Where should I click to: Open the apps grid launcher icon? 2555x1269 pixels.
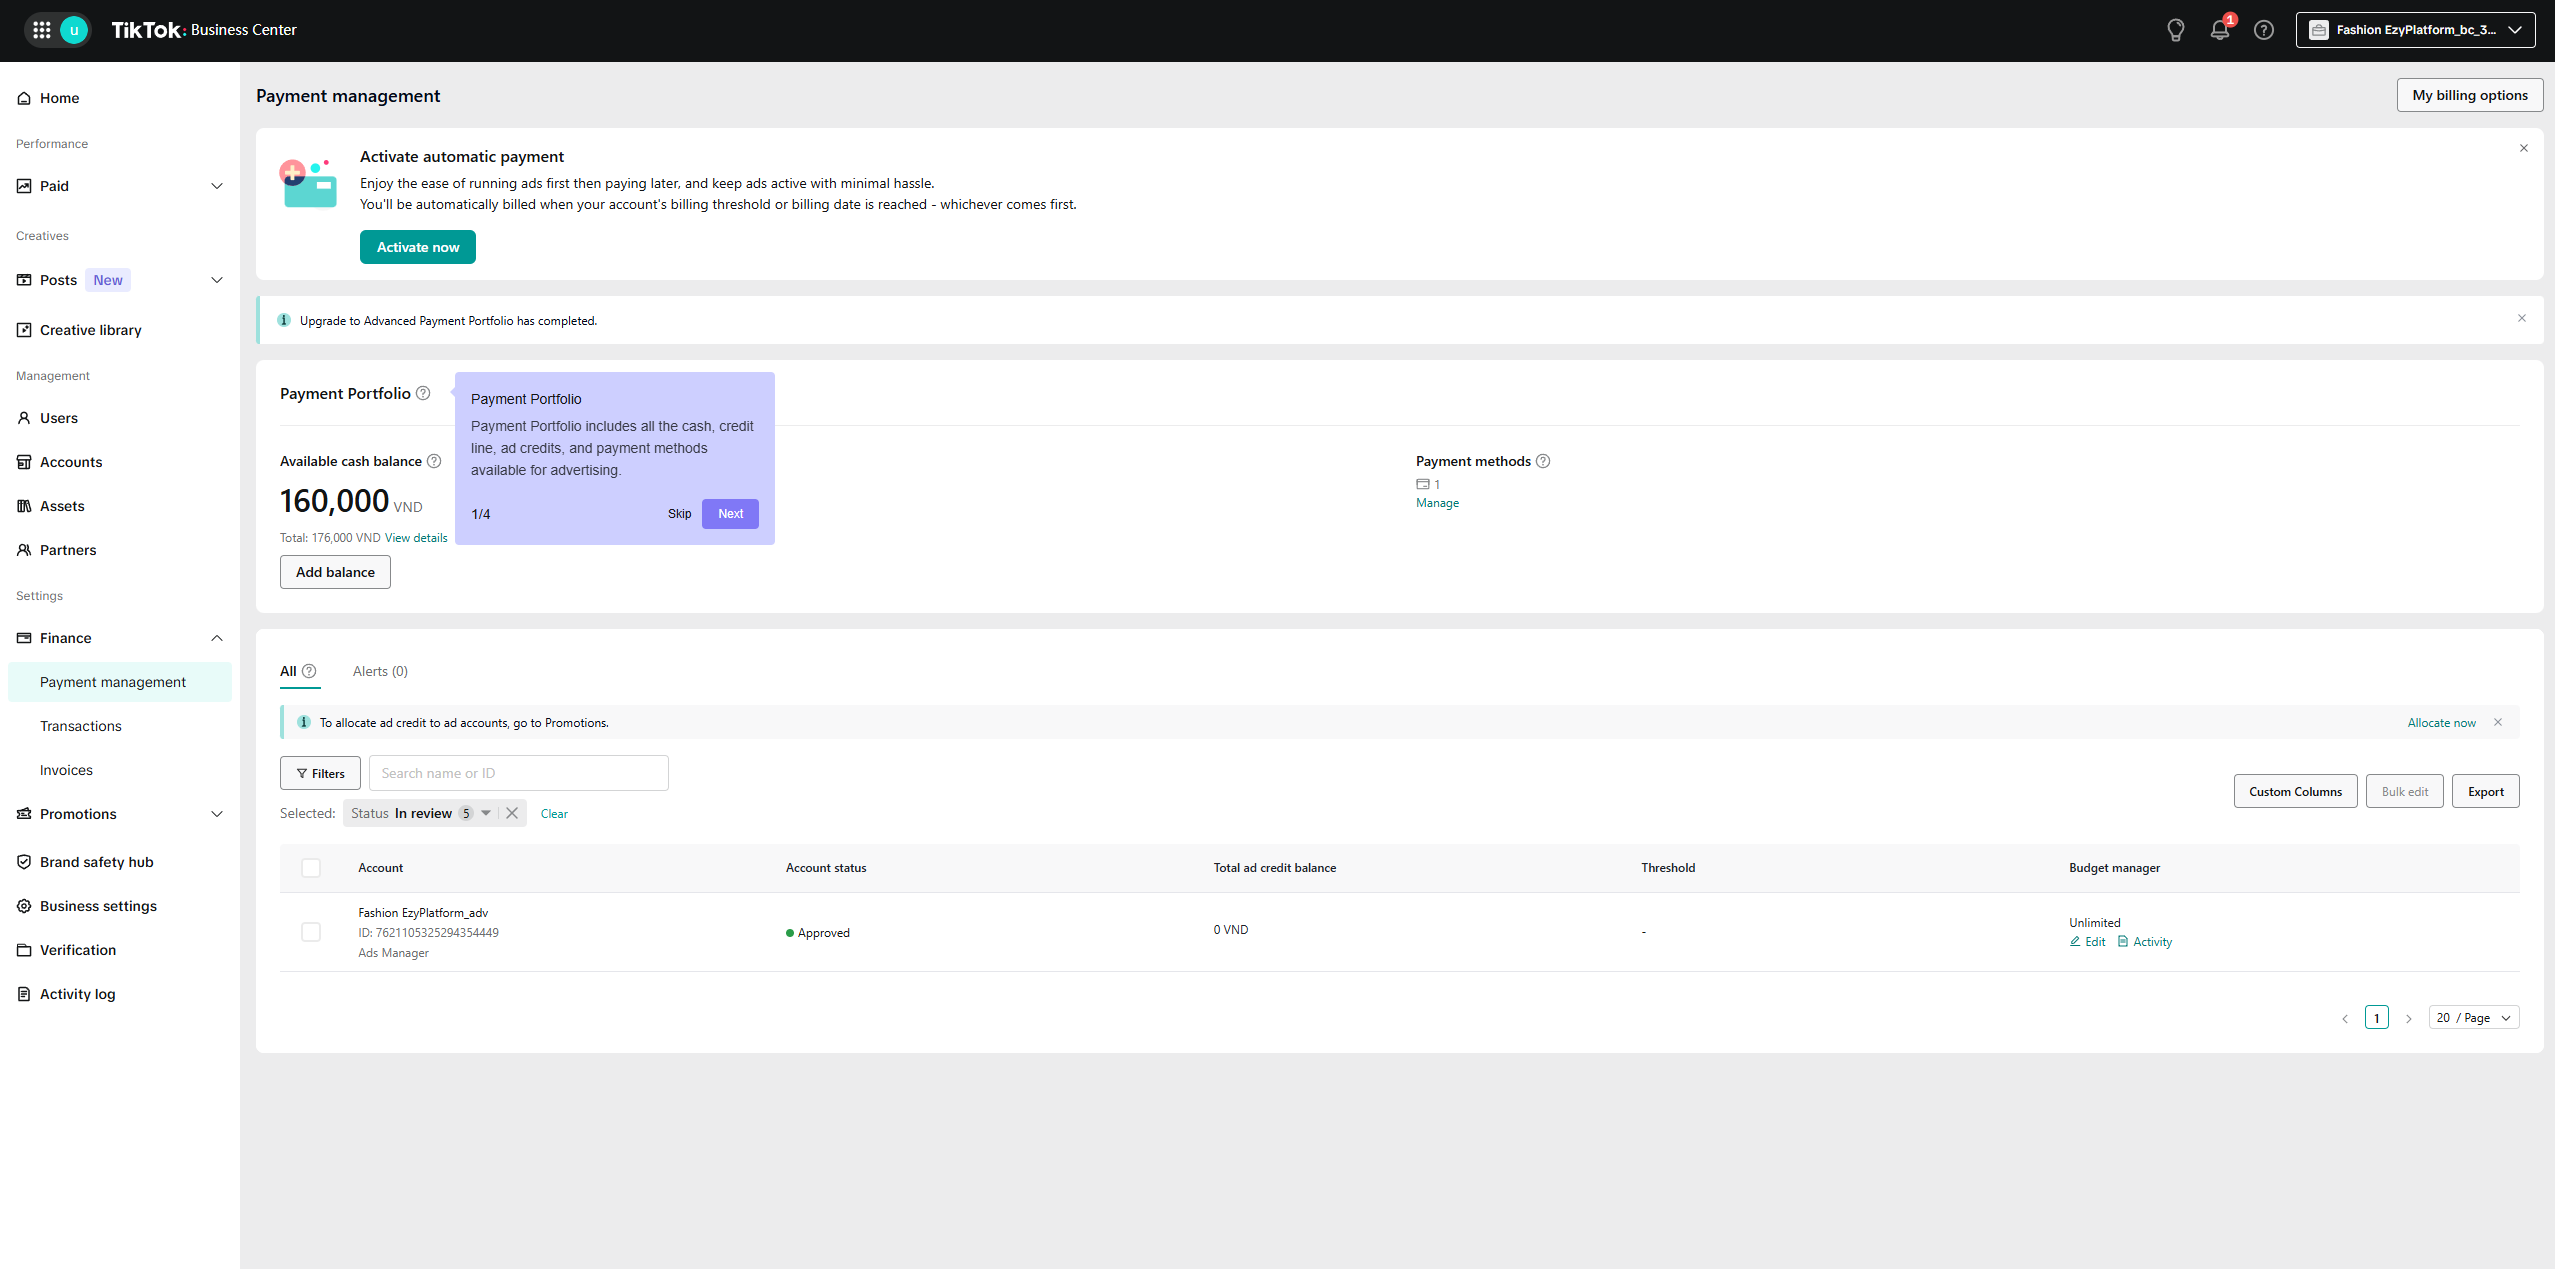pyautogui.click(x=42, y=30)
